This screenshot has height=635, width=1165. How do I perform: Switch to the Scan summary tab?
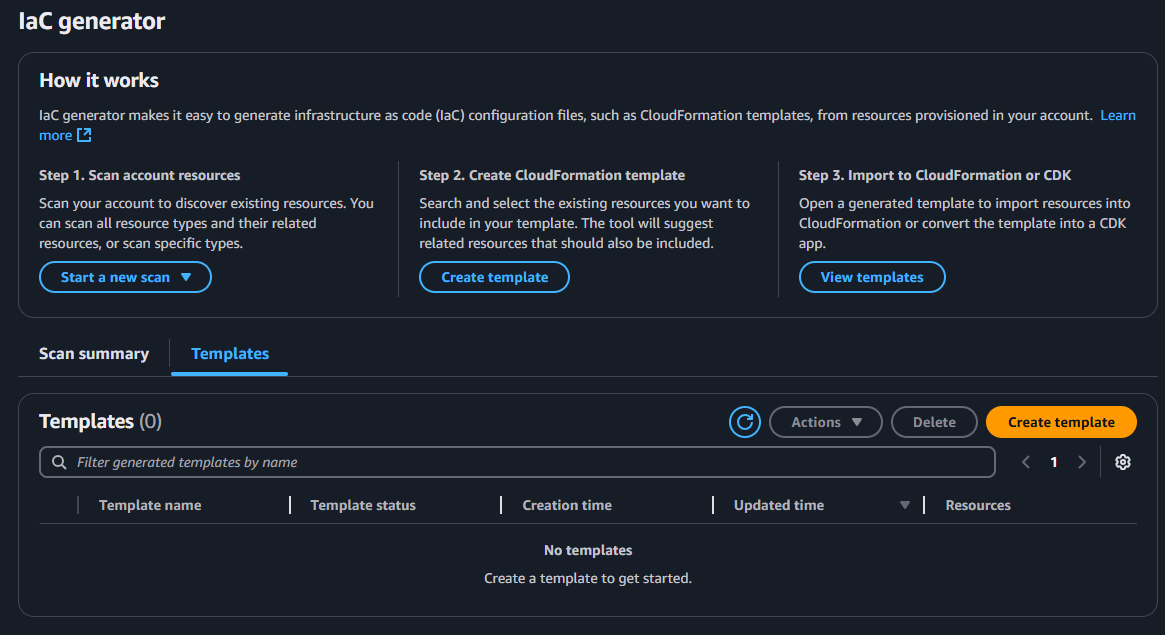(x=94, y=354)
